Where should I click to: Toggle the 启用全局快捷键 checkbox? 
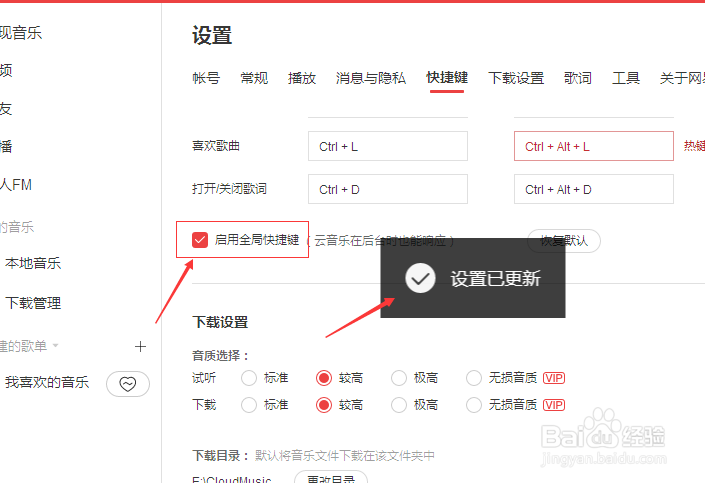click(x=200, y=240)
